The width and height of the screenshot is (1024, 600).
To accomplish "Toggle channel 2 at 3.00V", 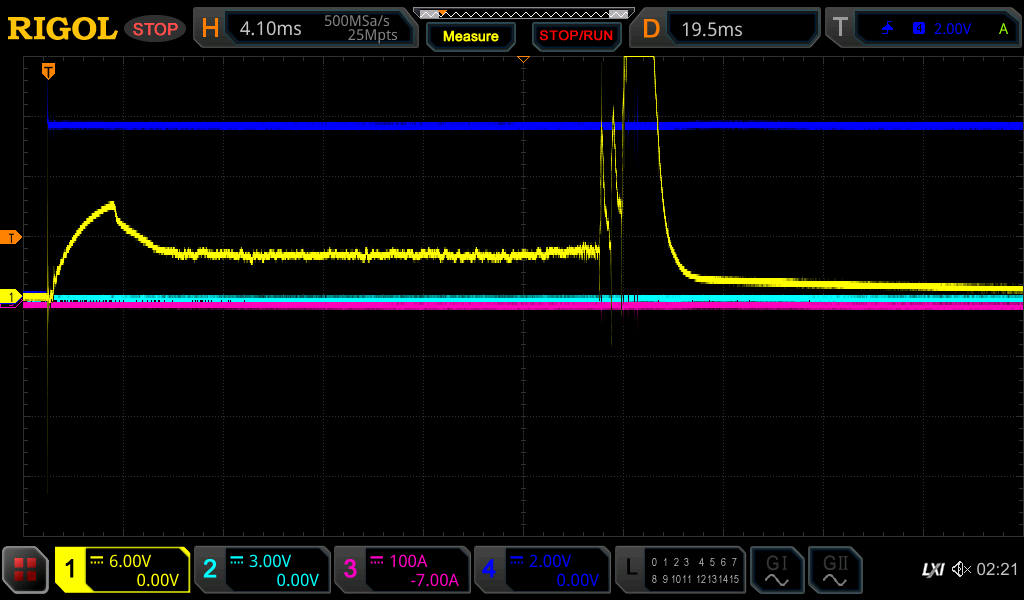I will point(262,570).
